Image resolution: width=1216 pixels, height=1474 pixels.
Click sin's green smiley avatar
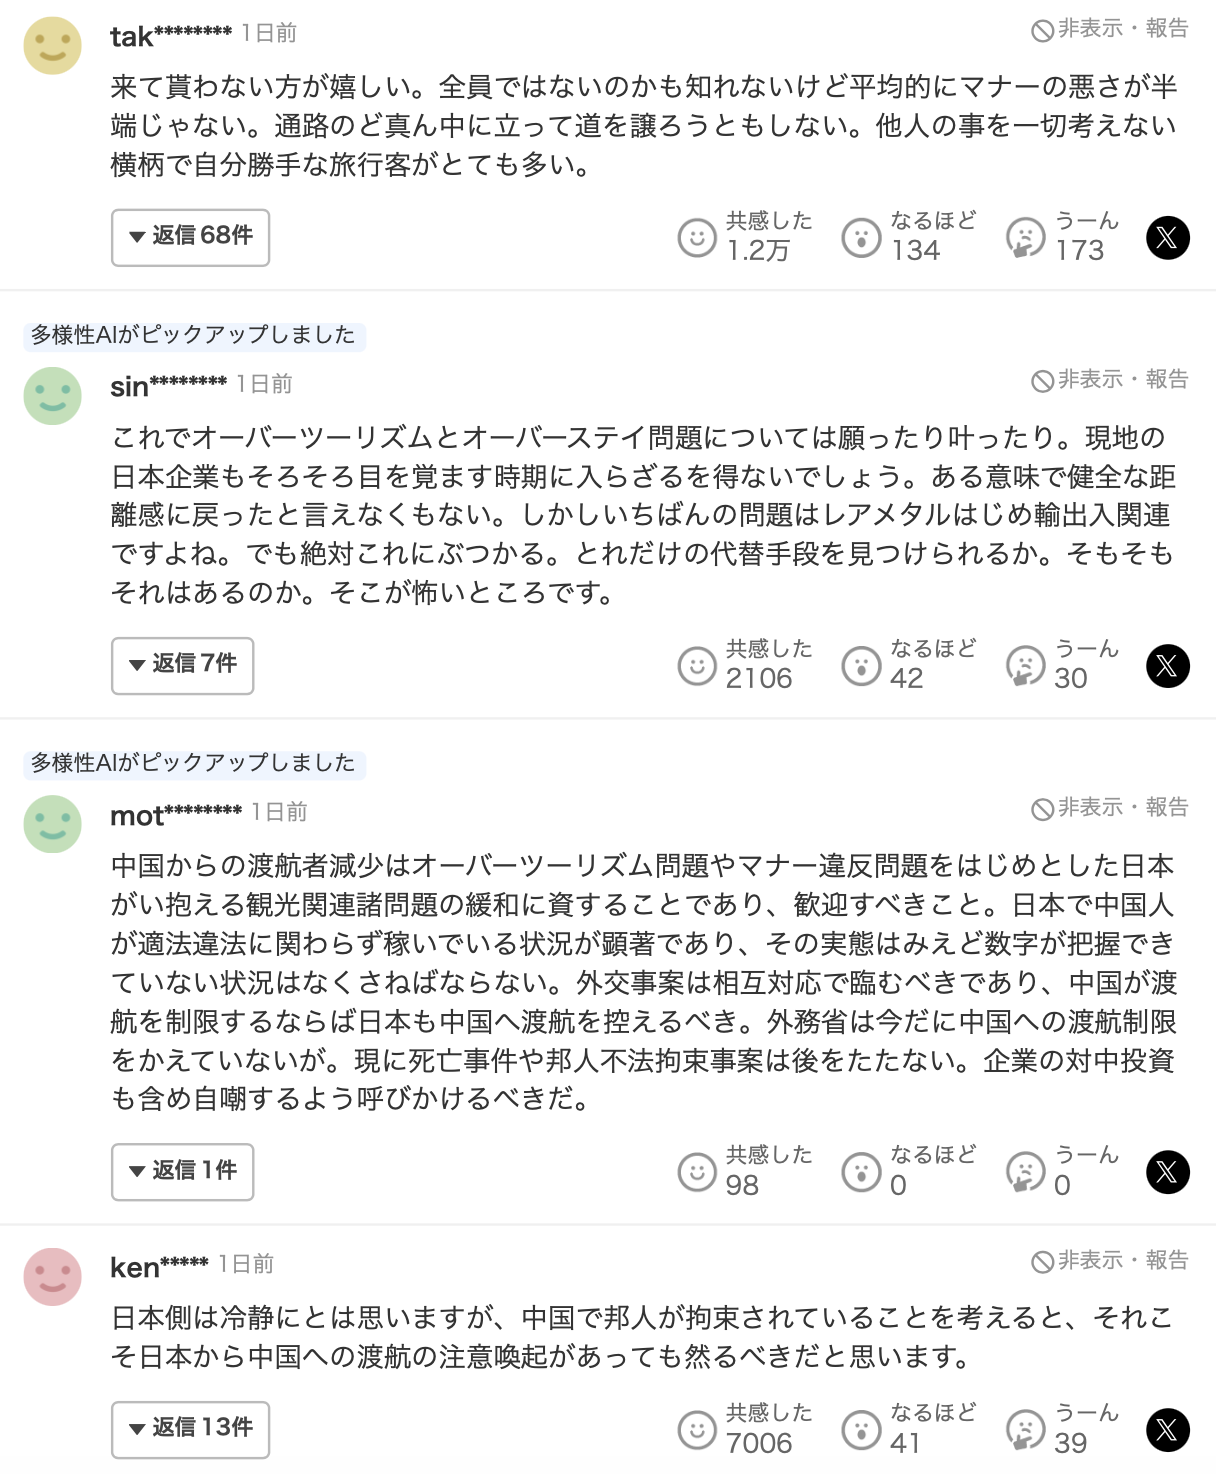click(52, 396)
